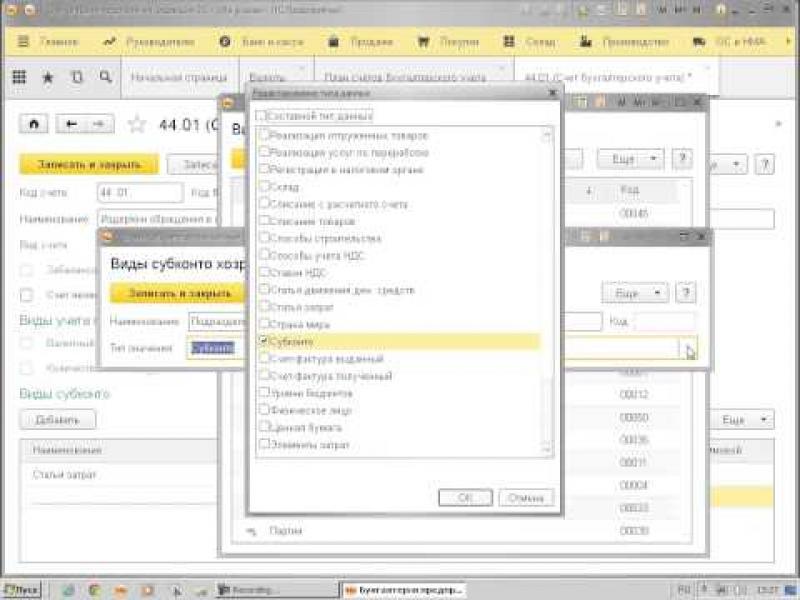Open the Продажи menu section

[x=361, y=43]
